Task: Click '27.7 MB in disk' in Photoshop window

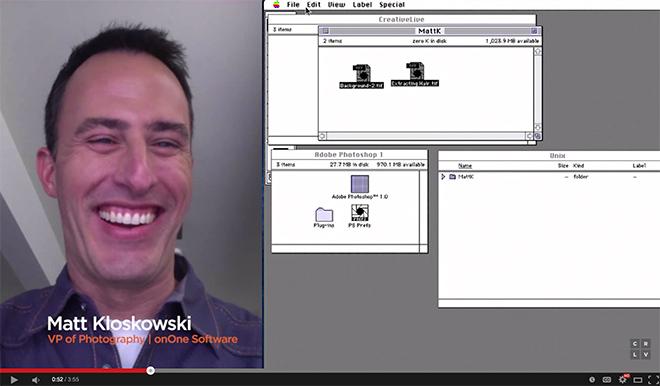Action: pyautogui.click(x=349, y=165)
